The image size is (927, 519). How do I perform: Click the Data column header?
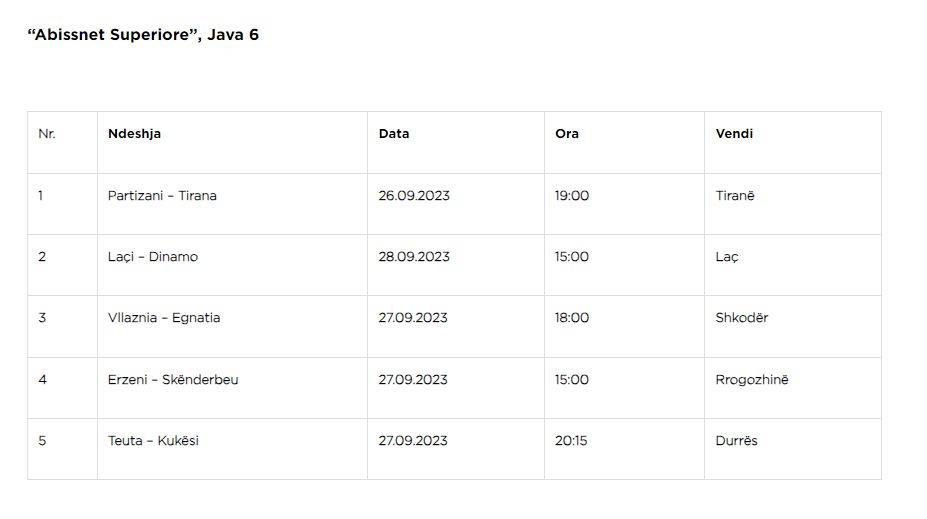coord(456,142)
